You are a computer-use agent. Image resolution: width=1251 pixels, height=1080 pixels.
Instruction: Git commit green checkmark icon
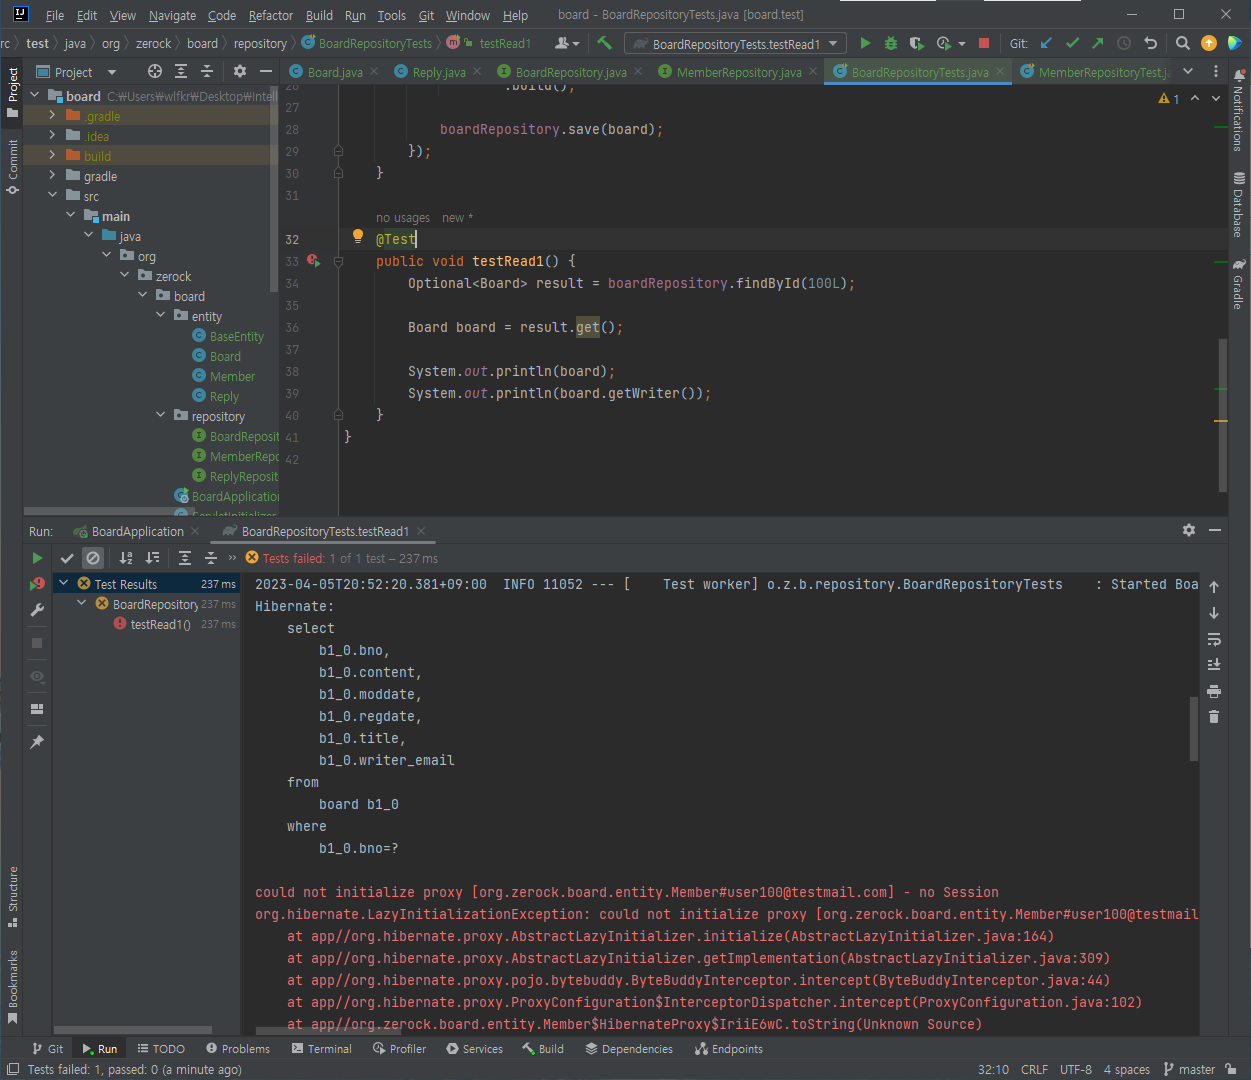click(1072, 43)
